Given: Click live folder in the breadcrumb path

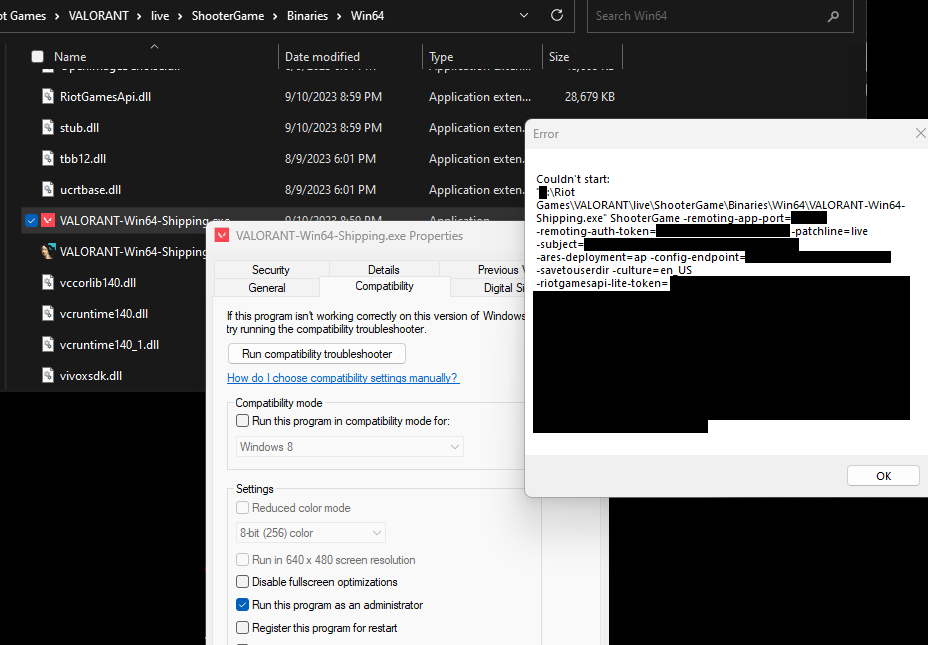Looking at the screenshot, I should pyautogui.click(x=160, y=16).
